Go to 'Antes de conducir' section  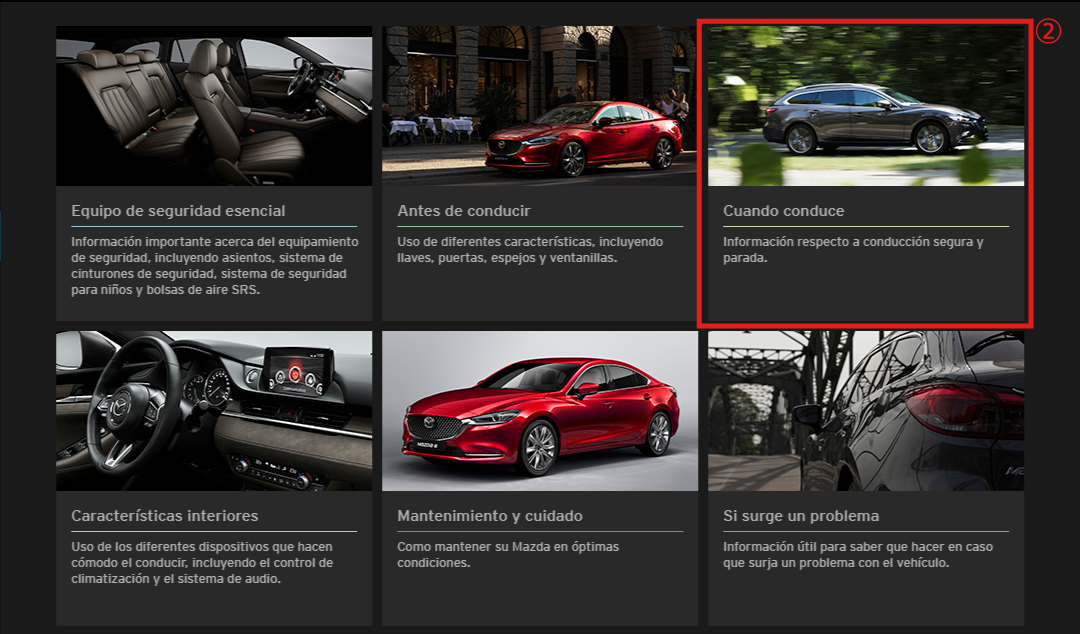coord(464,211)
